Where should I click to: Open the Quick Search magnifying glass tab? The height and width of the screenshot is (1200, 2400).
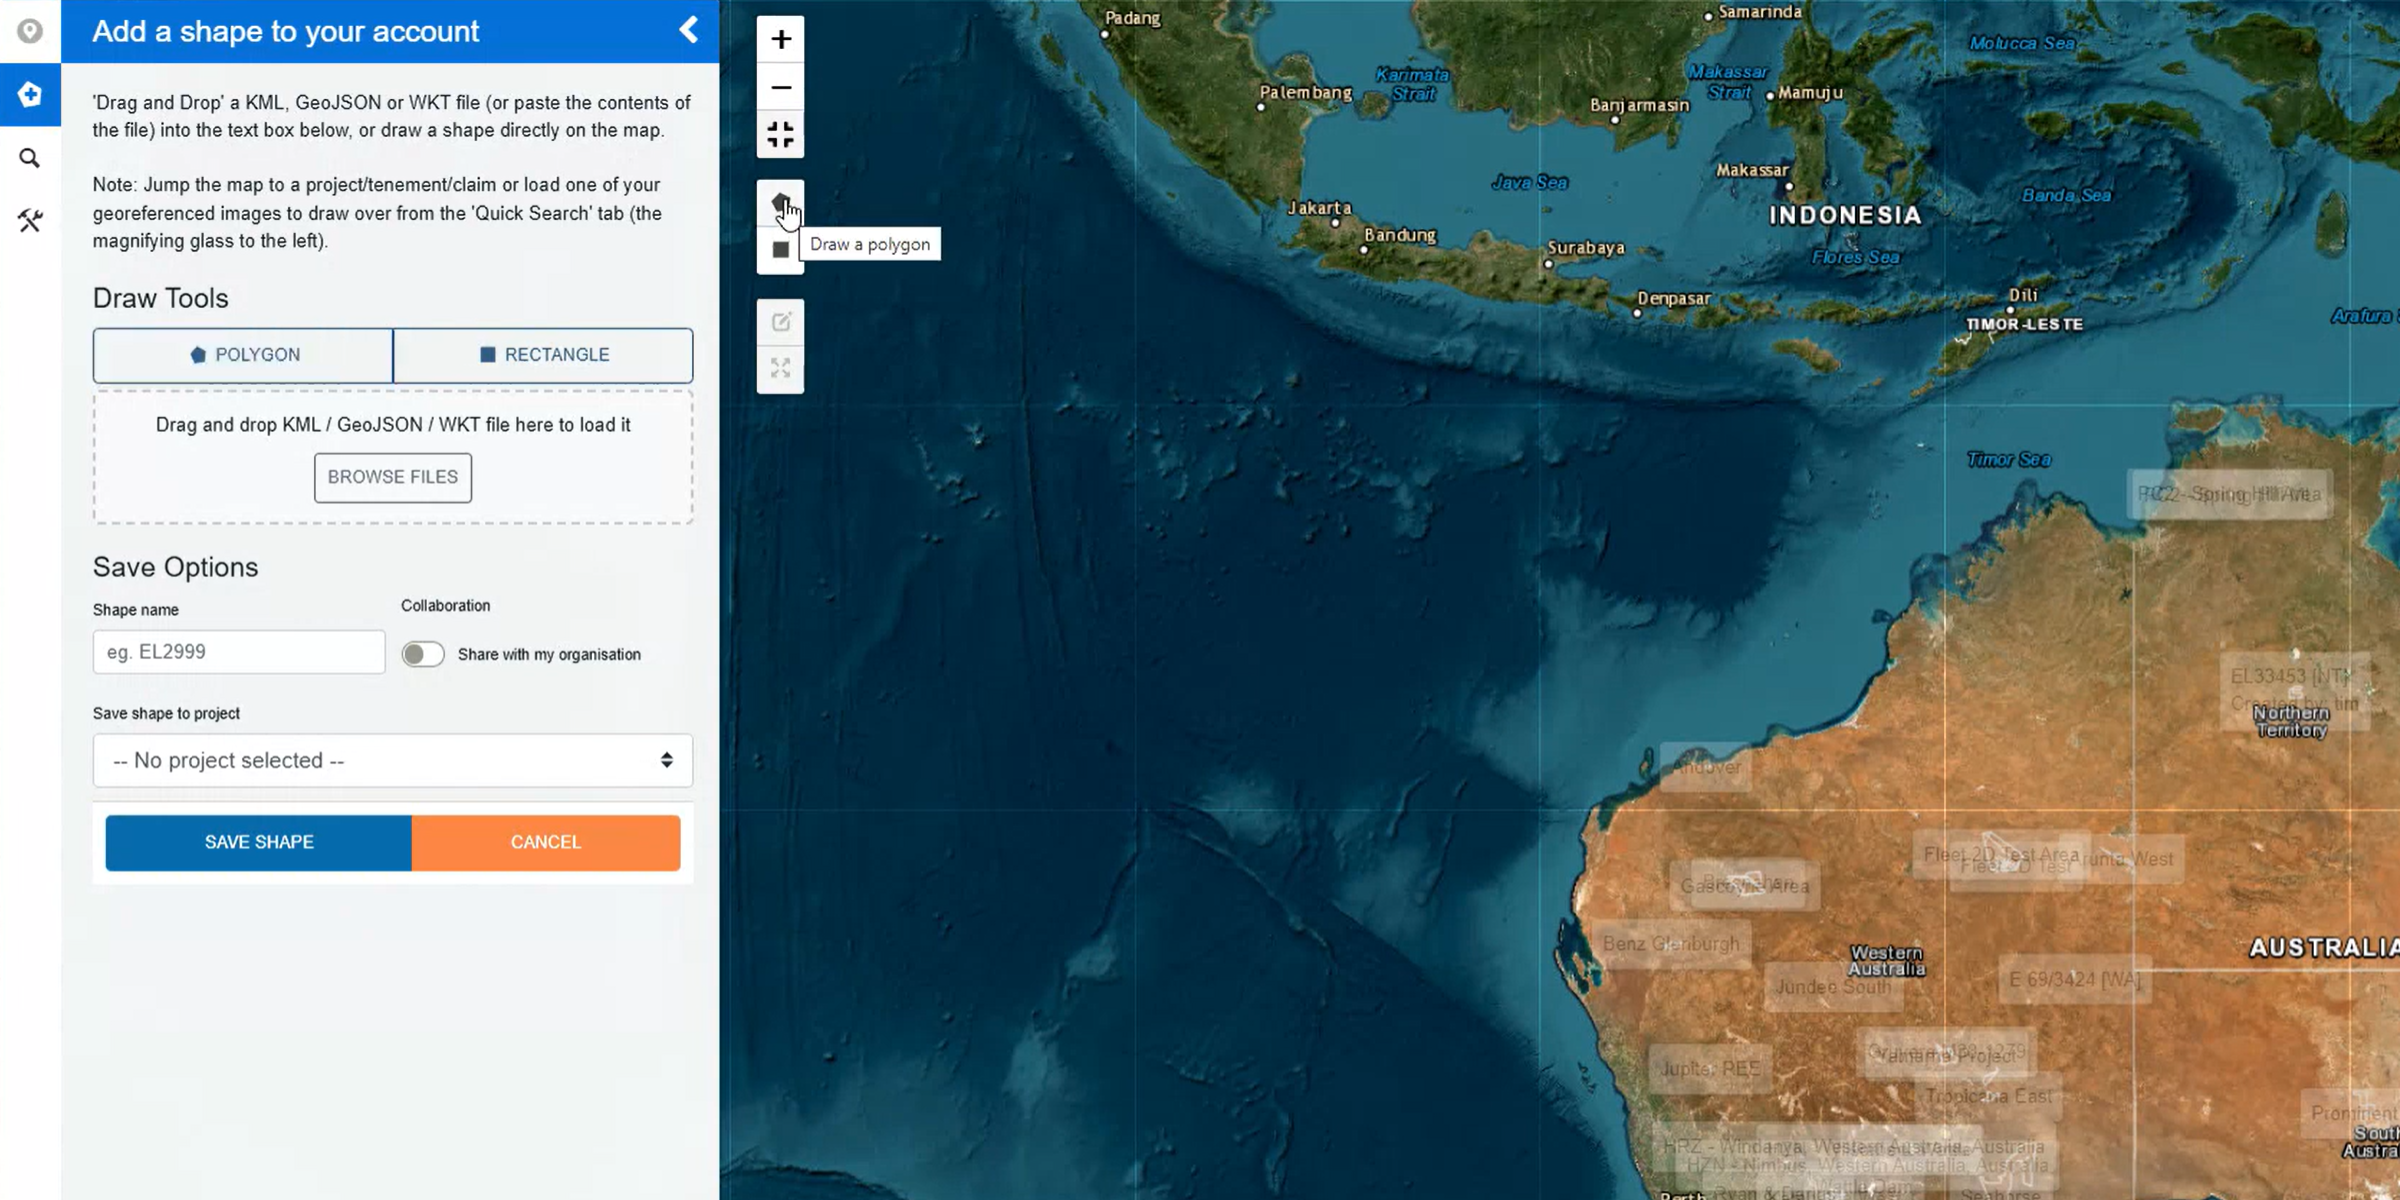click(x=30, y=158)
